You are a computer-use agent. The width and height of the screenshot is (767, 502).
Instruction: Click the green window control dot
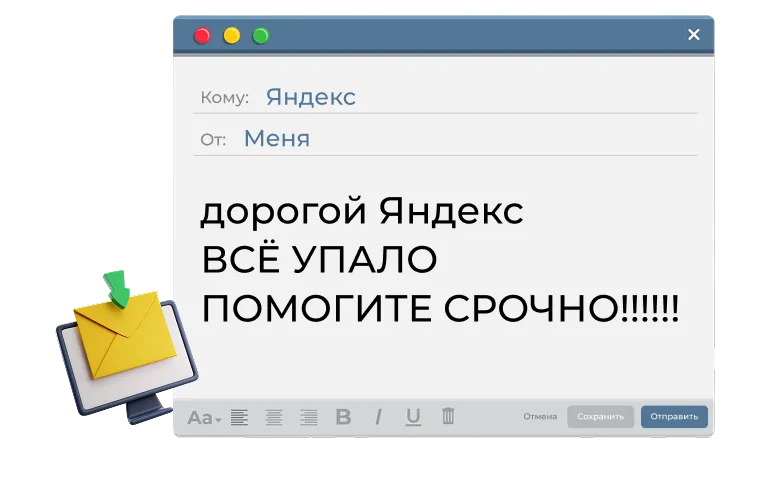260,36
